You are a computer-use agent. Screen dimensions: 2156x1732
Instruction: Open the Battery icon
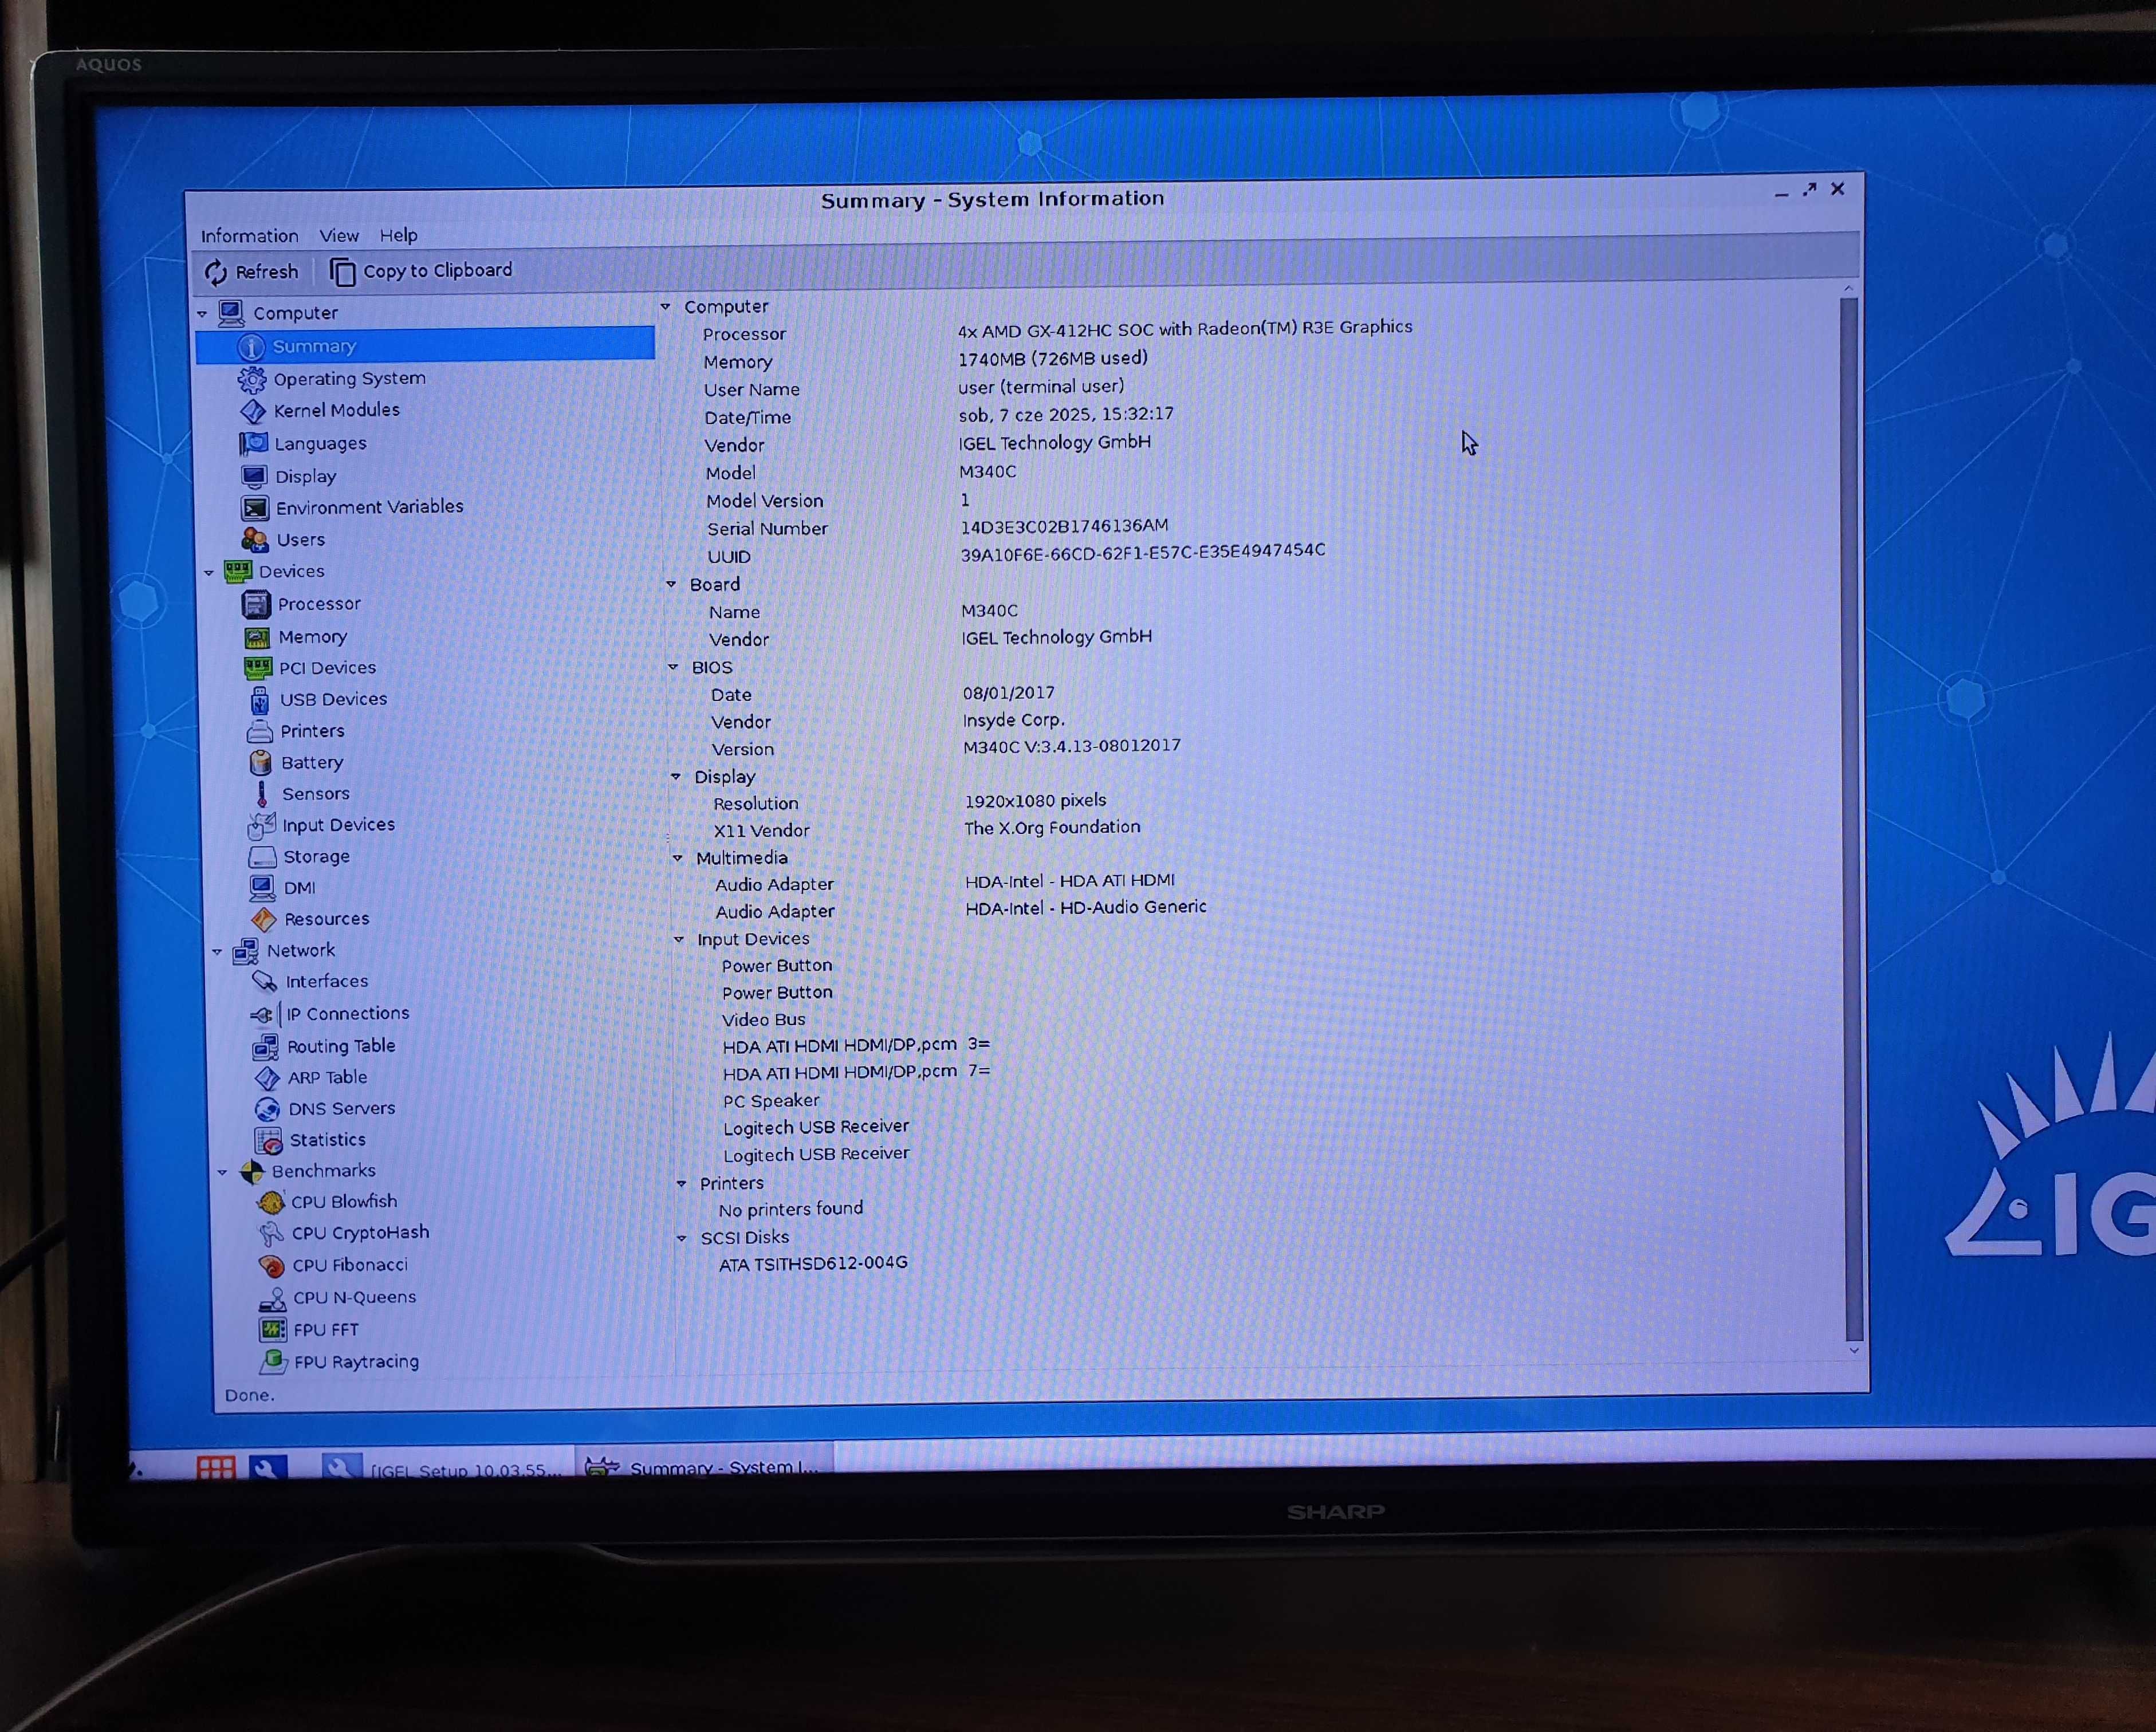point(260,762)
